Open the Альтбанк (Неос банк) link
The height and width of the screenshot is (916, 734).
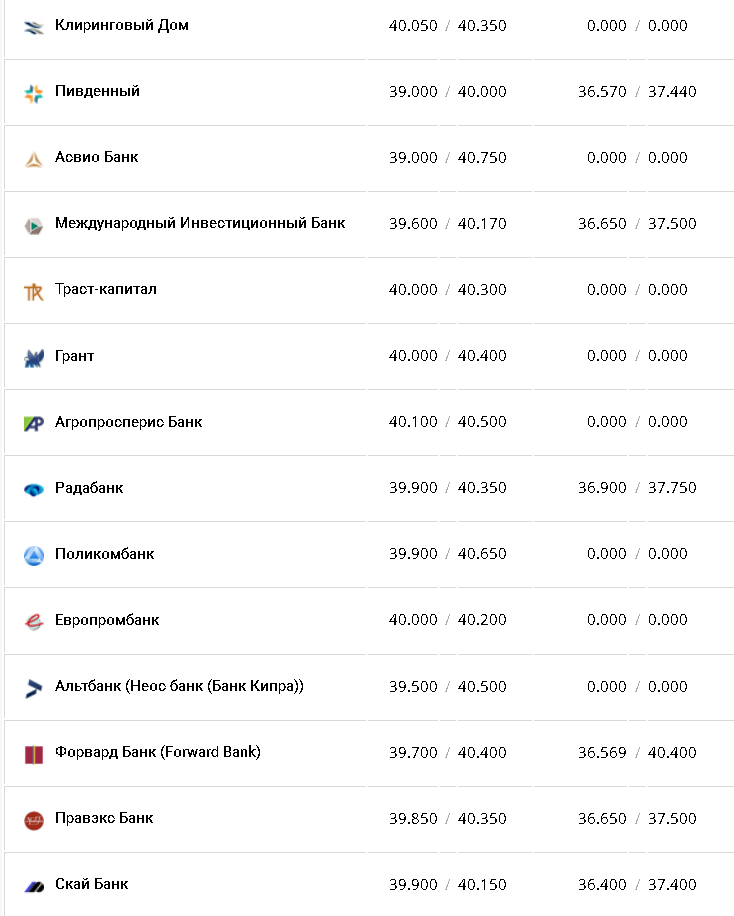pyautogui.click(x=179, y=686)
